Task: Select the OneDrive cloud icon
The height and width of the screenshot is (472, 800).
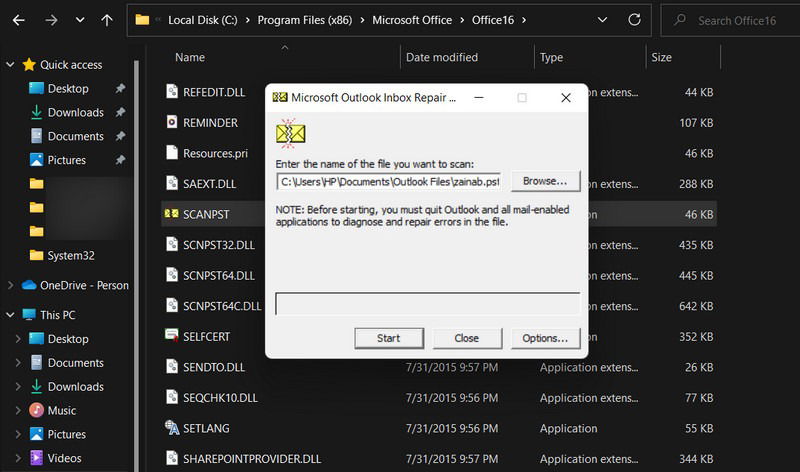Action: 29,285
